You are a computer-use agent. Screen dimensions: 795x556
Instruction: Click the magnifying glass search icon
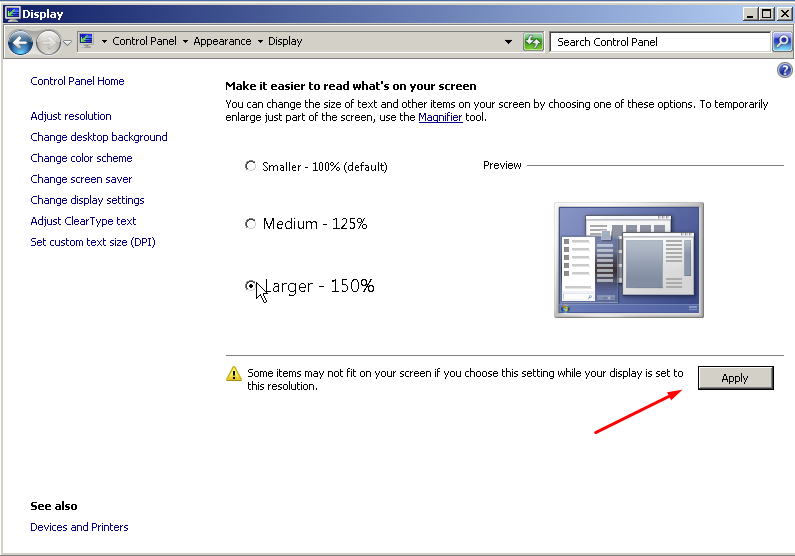[782, 42]
